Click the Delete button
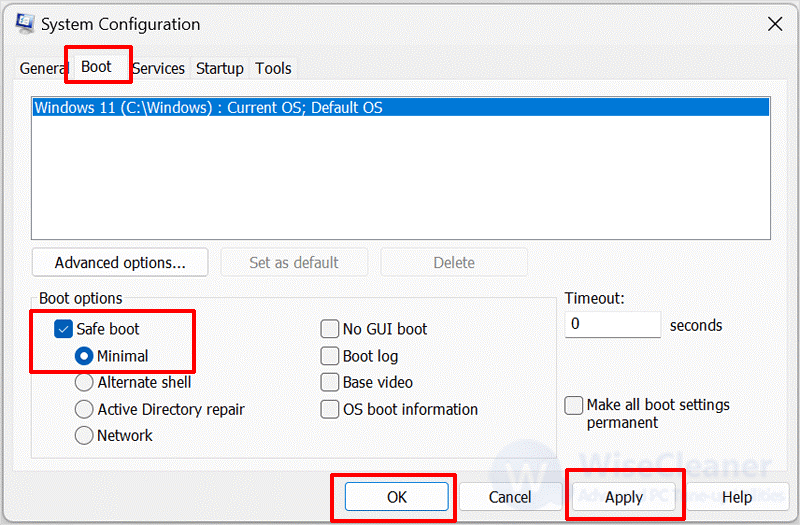Screen dimensions: 800x525 [454, 262]
